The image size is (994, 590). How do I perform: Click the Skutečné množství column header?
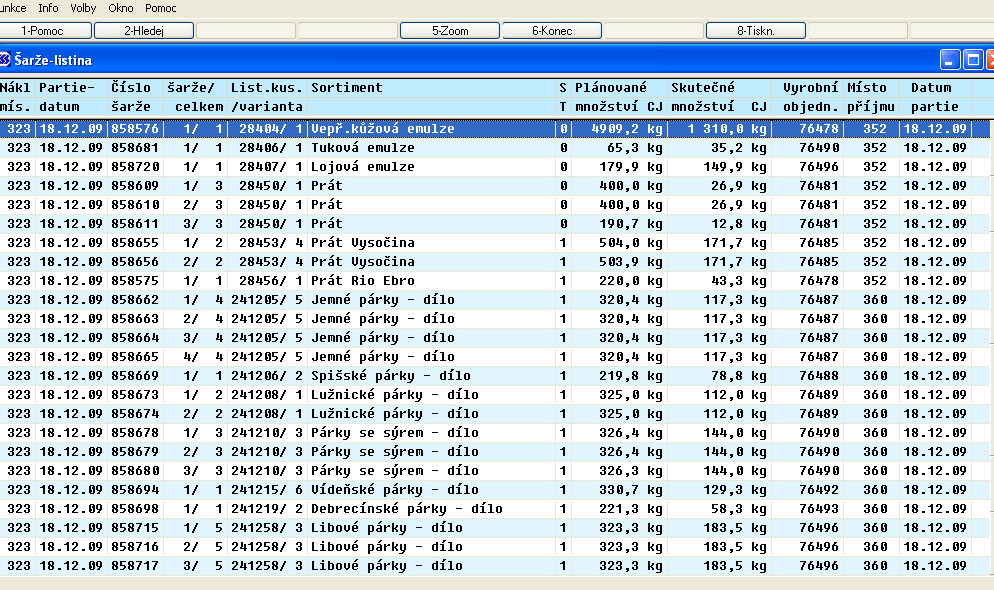click(x=719, y=97)
